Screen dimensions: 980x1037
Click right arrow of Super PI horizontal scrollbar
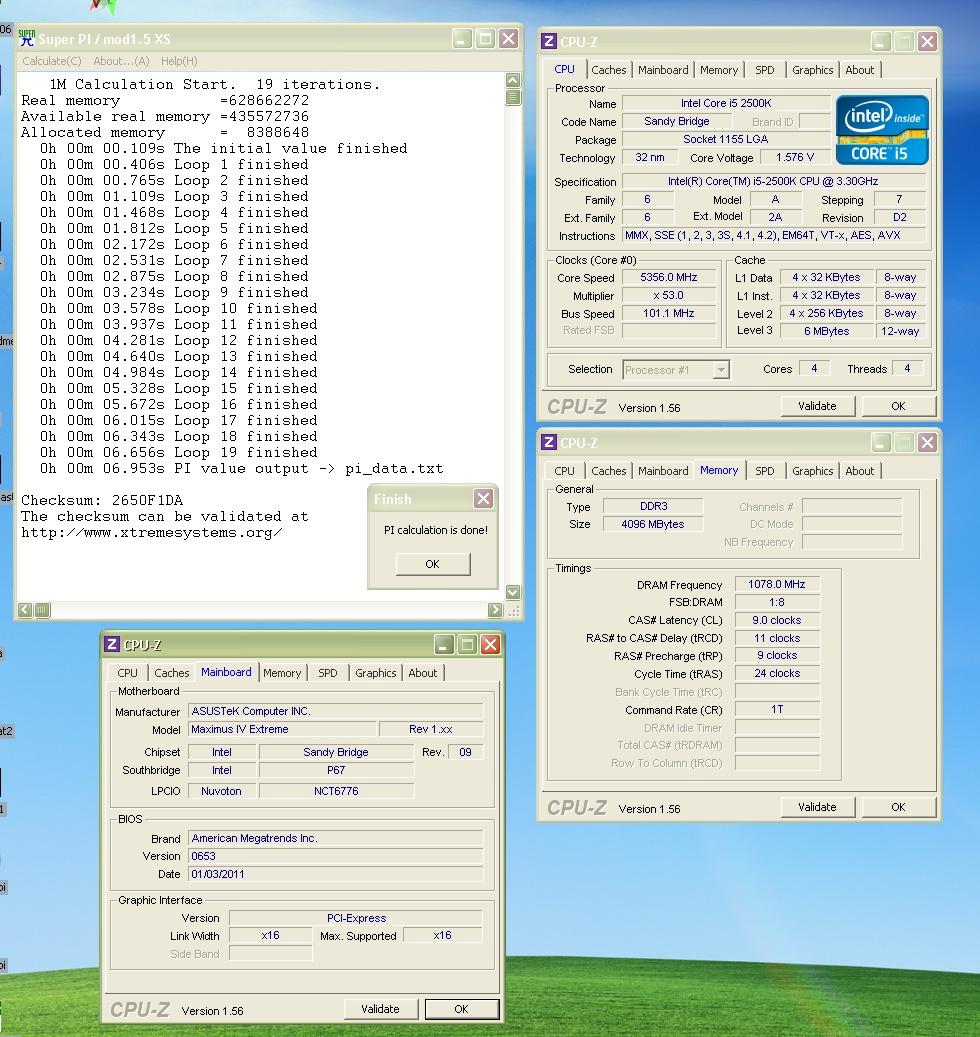tap(495, 610)
